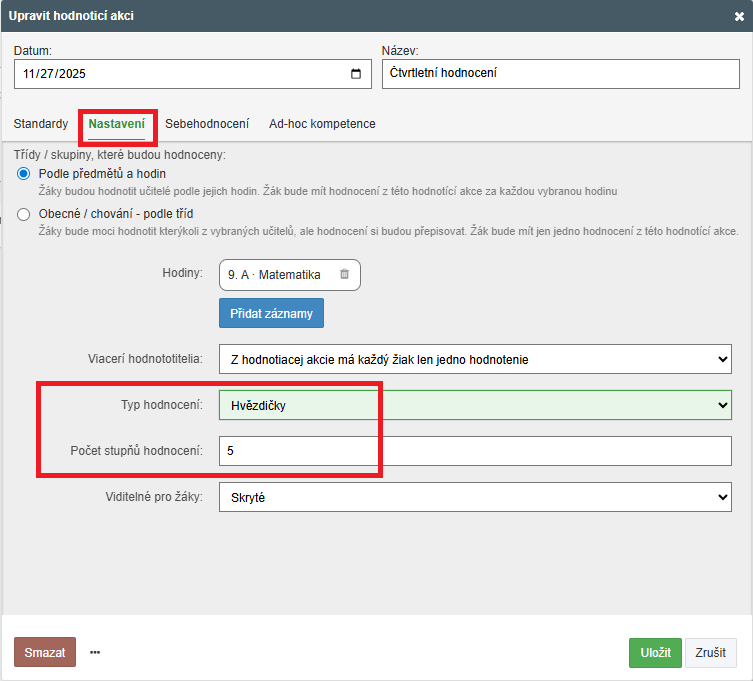Select 'Podle předmětů a hodin' radio option
This screenshot has height=681, width=753.
click(24, 174)
